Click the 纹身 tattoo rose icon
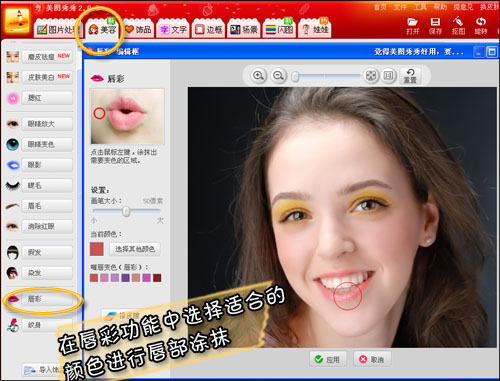 (13, 325)
